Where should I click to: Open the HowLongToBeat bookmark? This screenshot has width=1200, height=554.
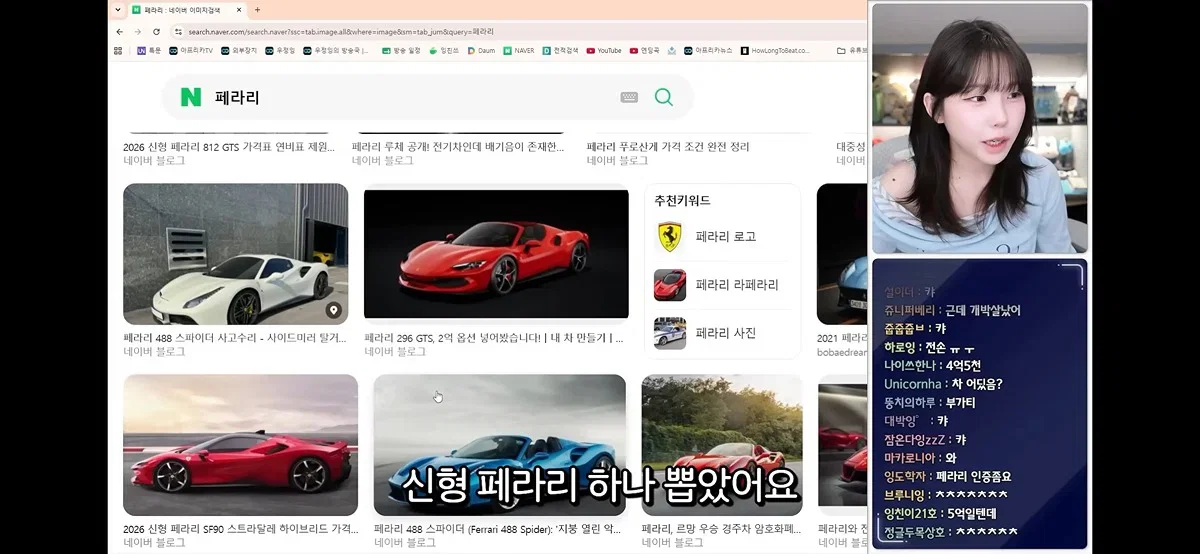click(x=774, y=50)
